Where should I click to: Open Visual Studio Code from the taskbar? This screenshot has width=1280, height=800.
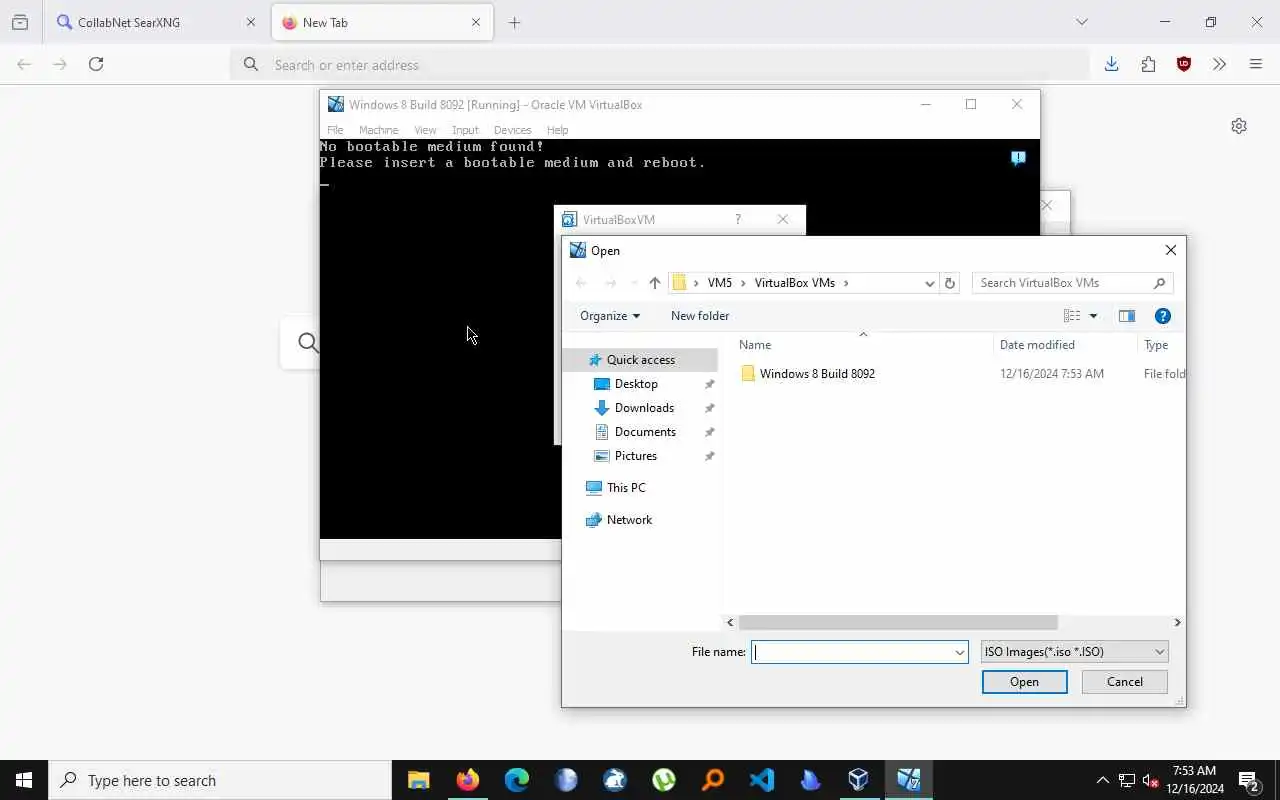click(762, 780)
